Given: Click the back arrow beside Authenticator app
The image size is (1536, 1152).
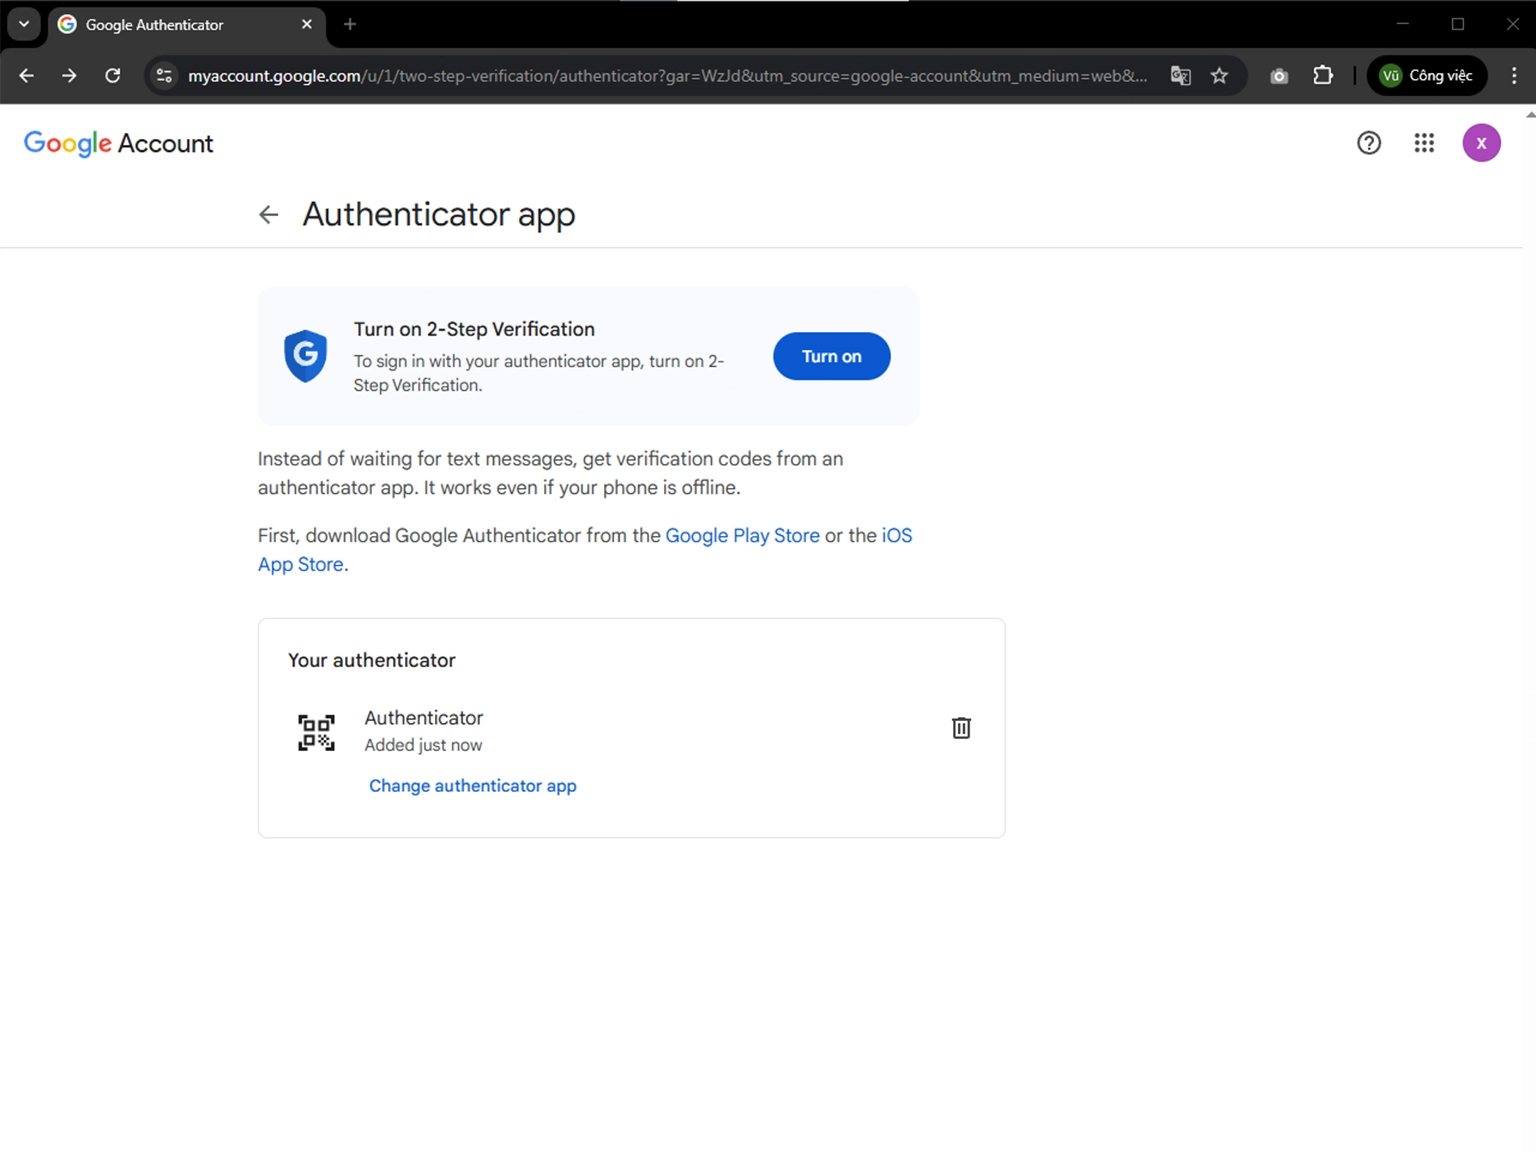Looking at the screenshot, I should point(268,215).
